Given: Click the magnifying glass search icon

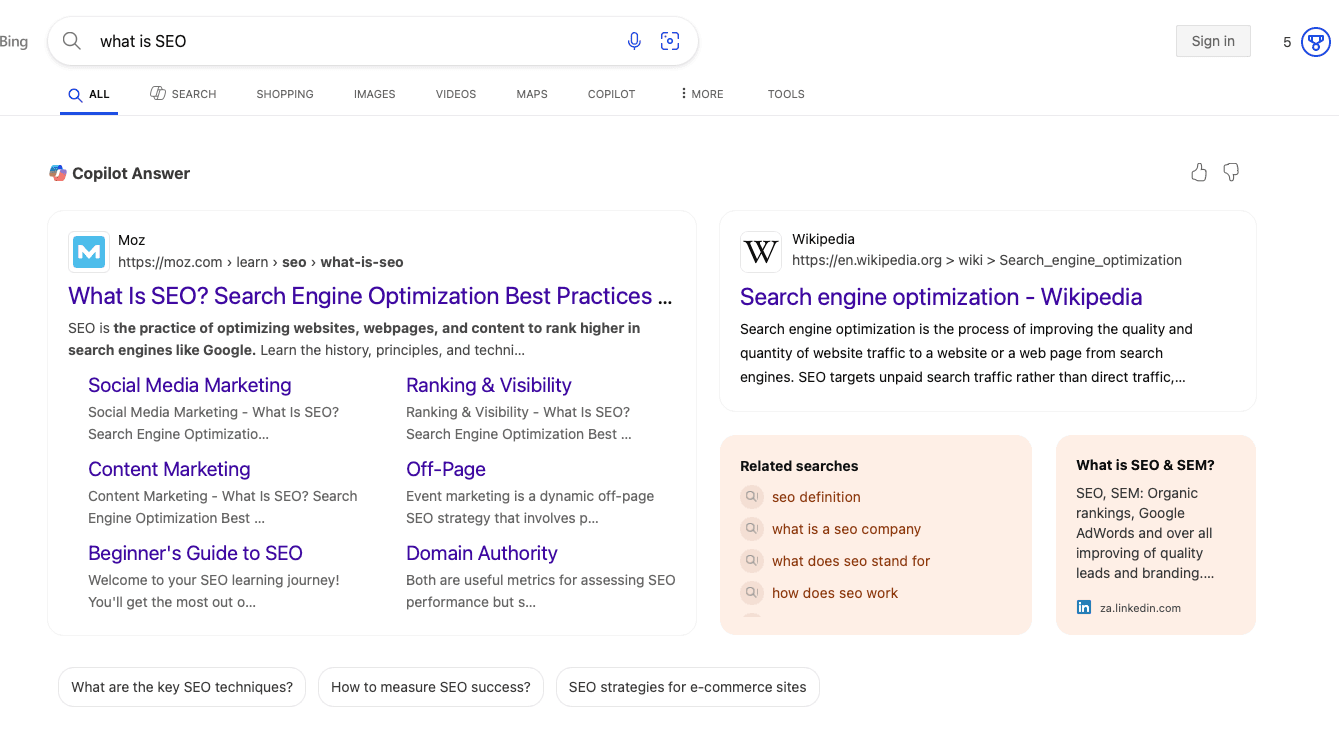Looking at the screenshot, I should [72, 41].
